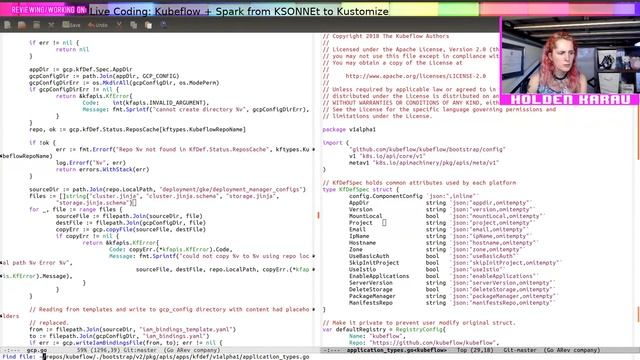Click 'type KfDefSpec struct {' declaration
This screenshot has width=640, height=360.
(x=361, y=189)
